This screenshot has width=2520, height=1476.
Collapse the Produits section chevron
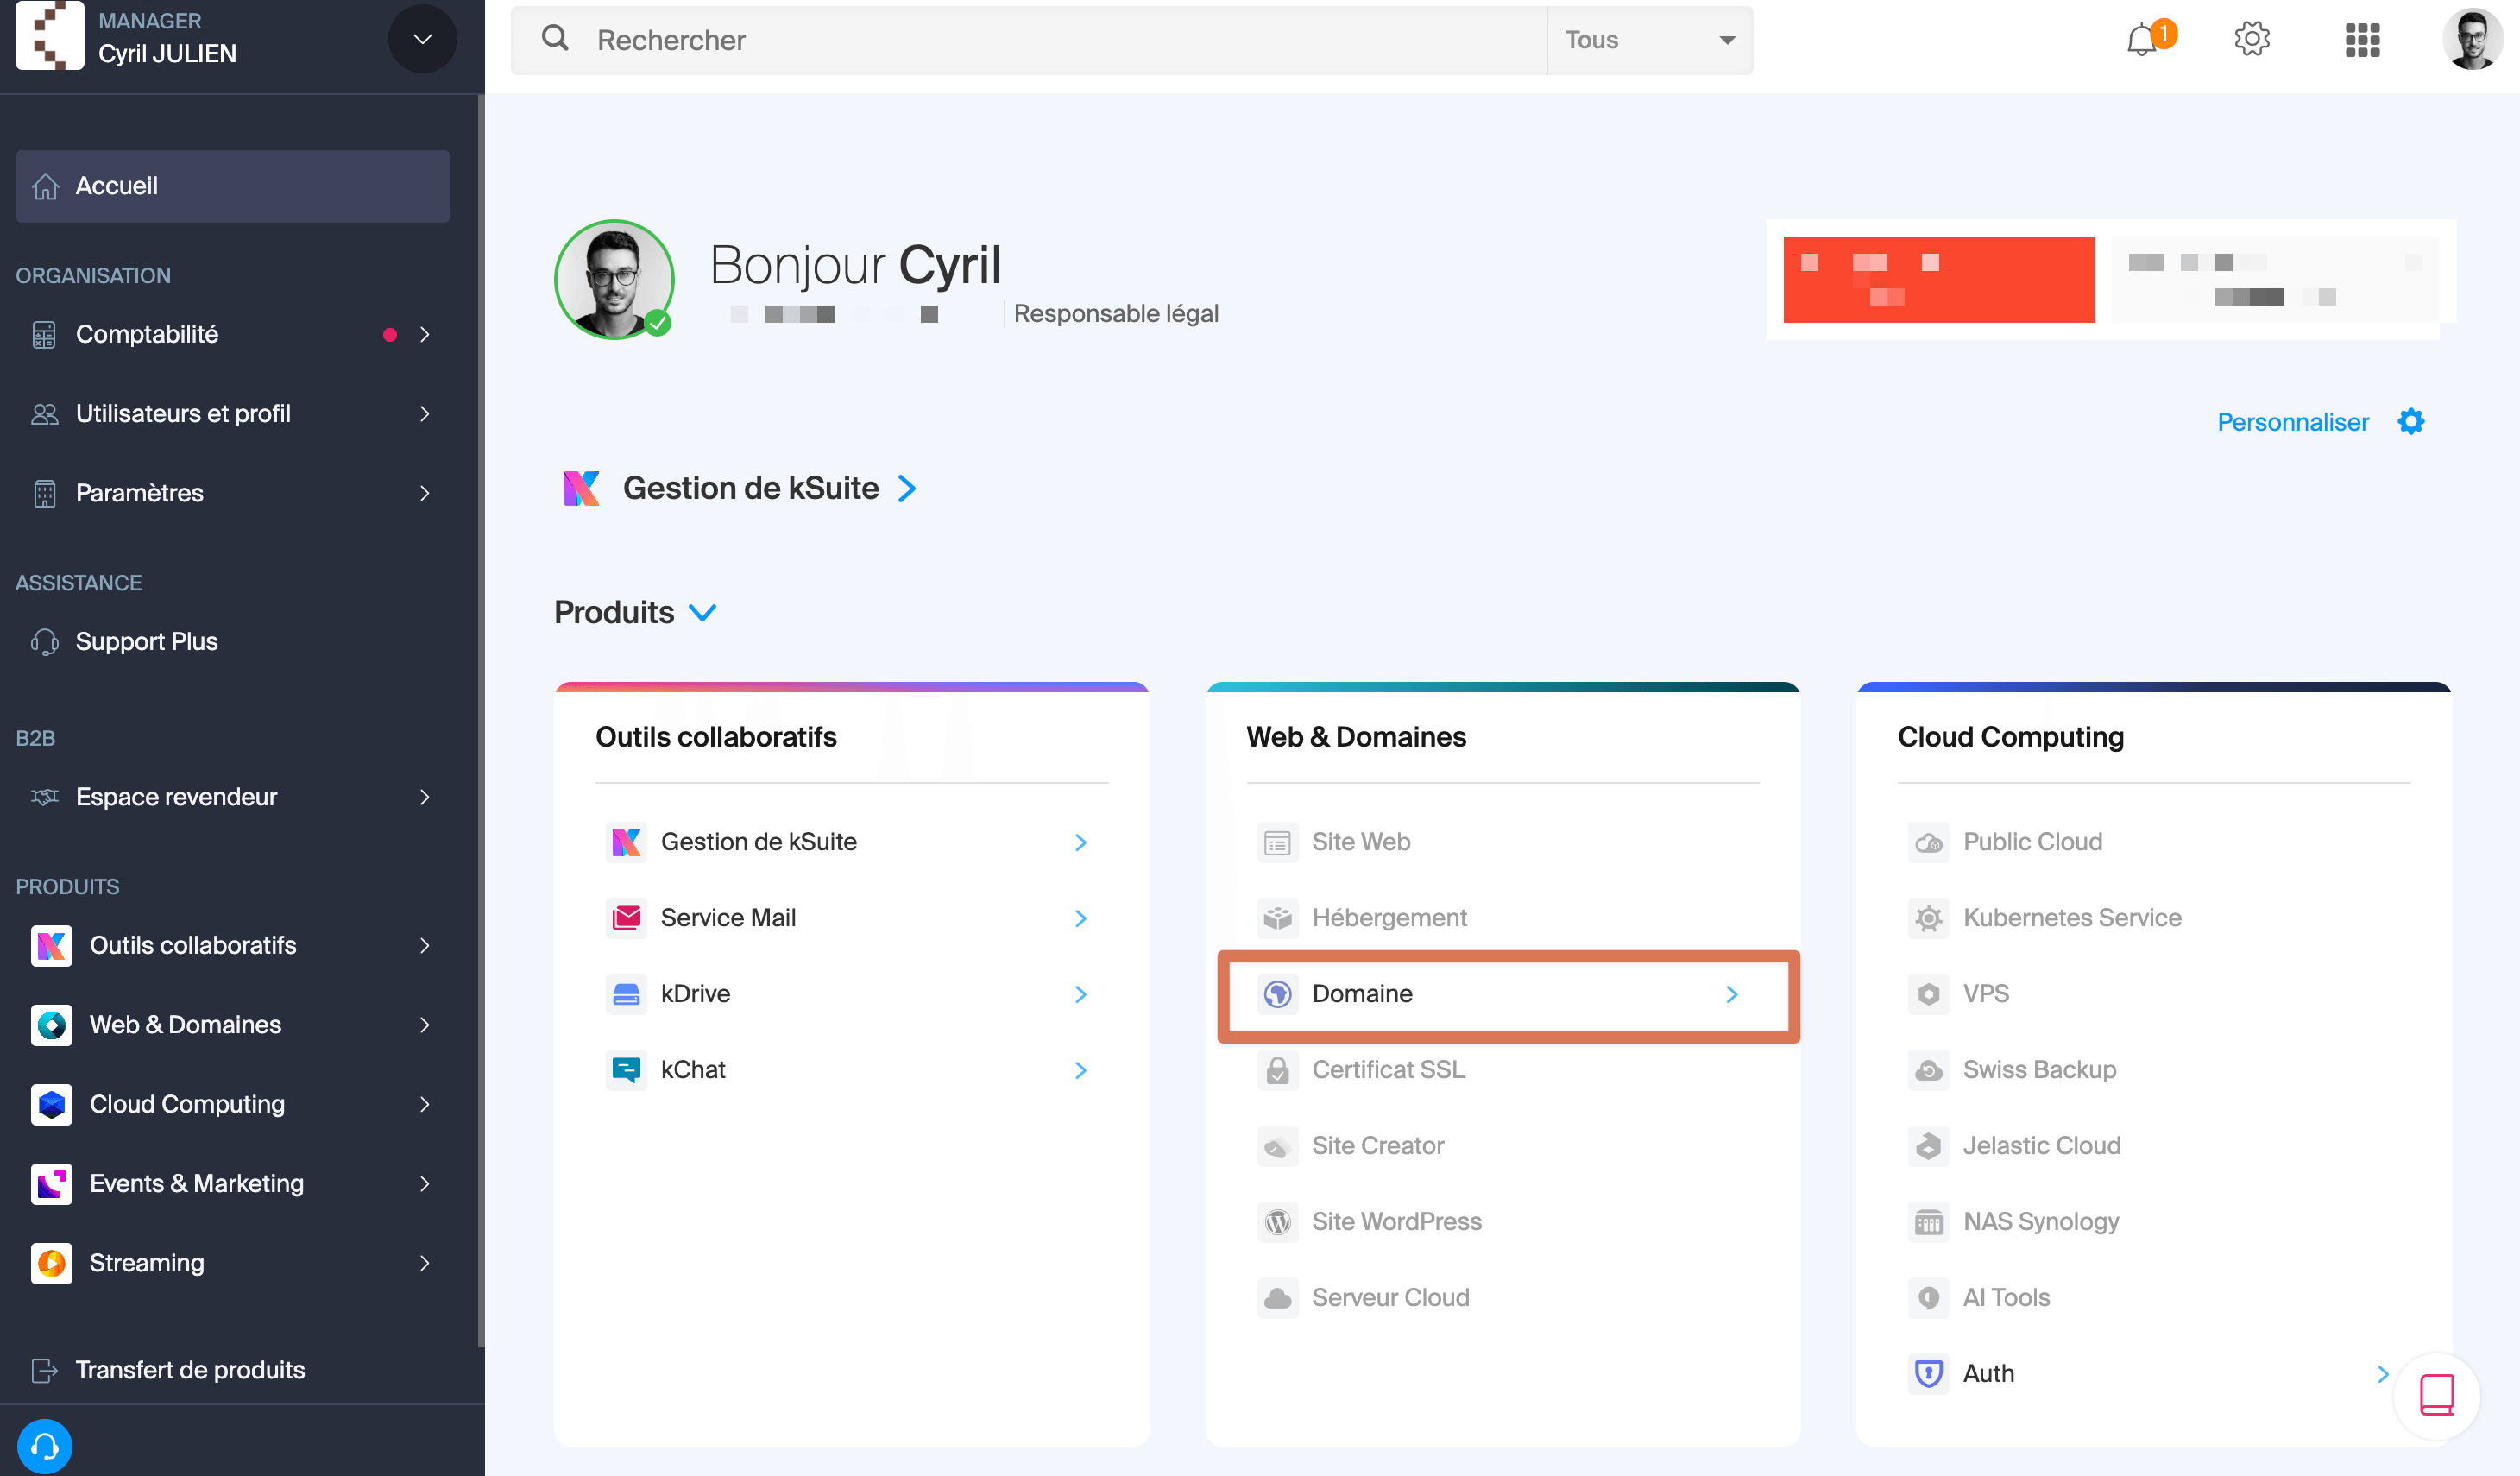(703, 612)
